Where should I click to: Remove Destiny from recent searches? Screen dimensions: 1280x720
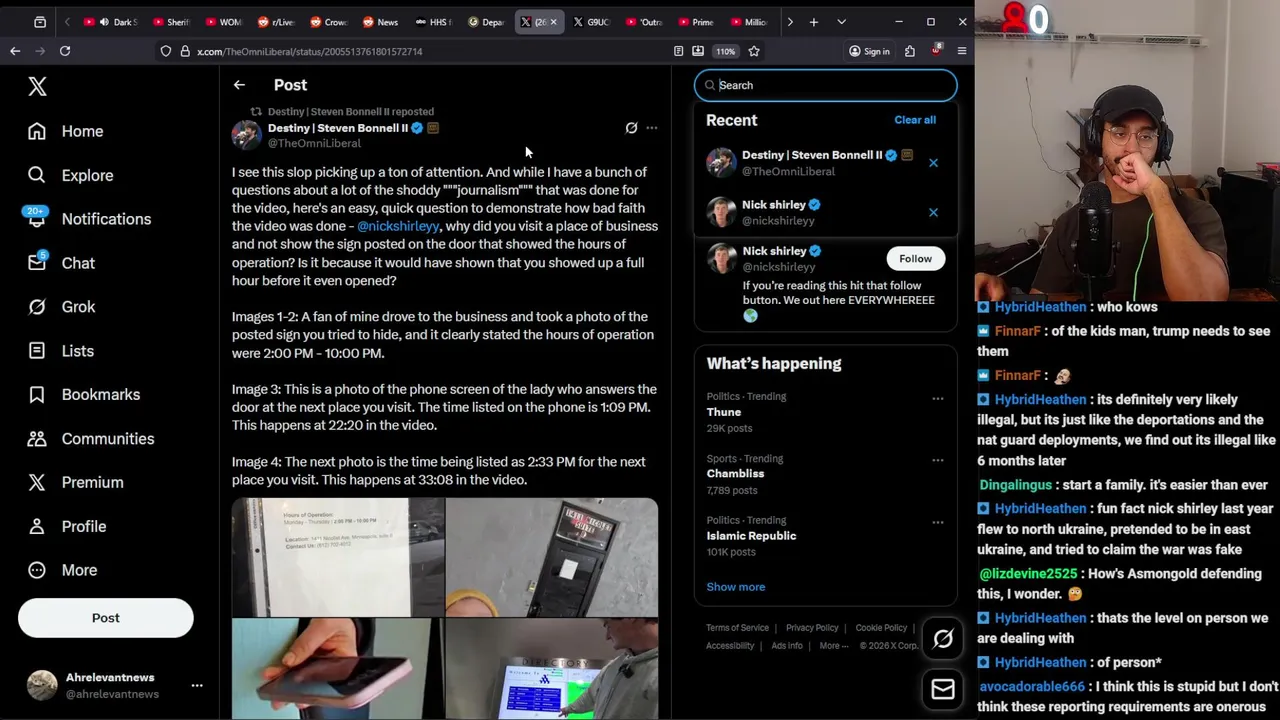click(933, 163)
